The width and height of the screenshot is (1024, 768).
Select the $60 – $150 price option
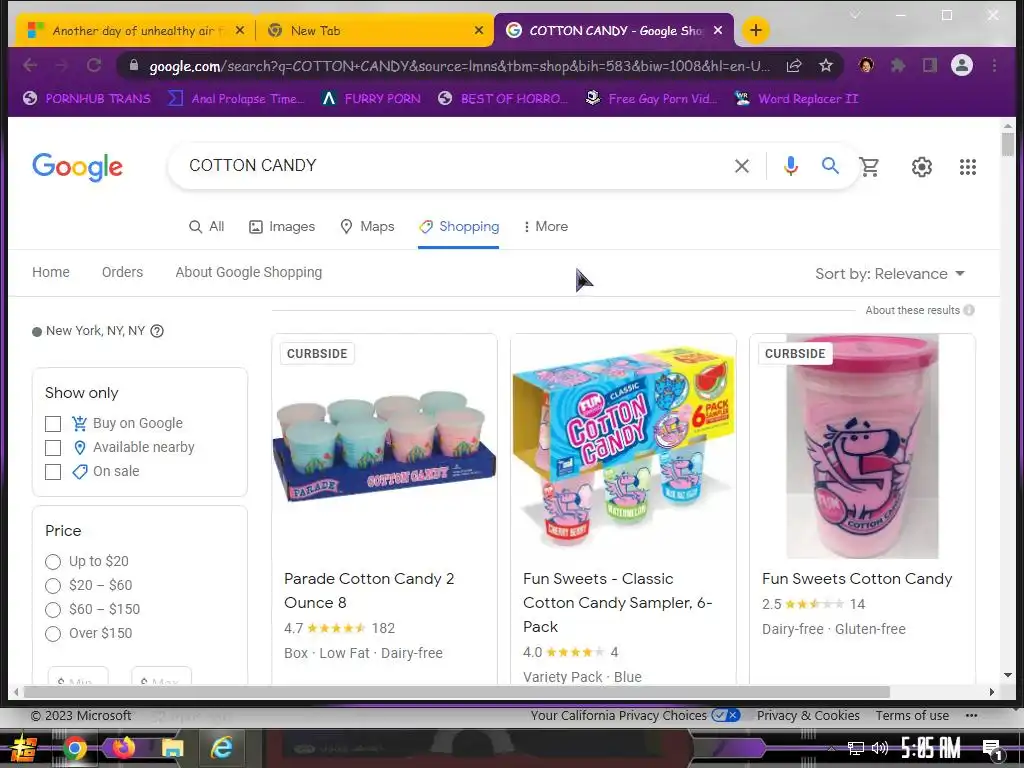pos(53,610)
